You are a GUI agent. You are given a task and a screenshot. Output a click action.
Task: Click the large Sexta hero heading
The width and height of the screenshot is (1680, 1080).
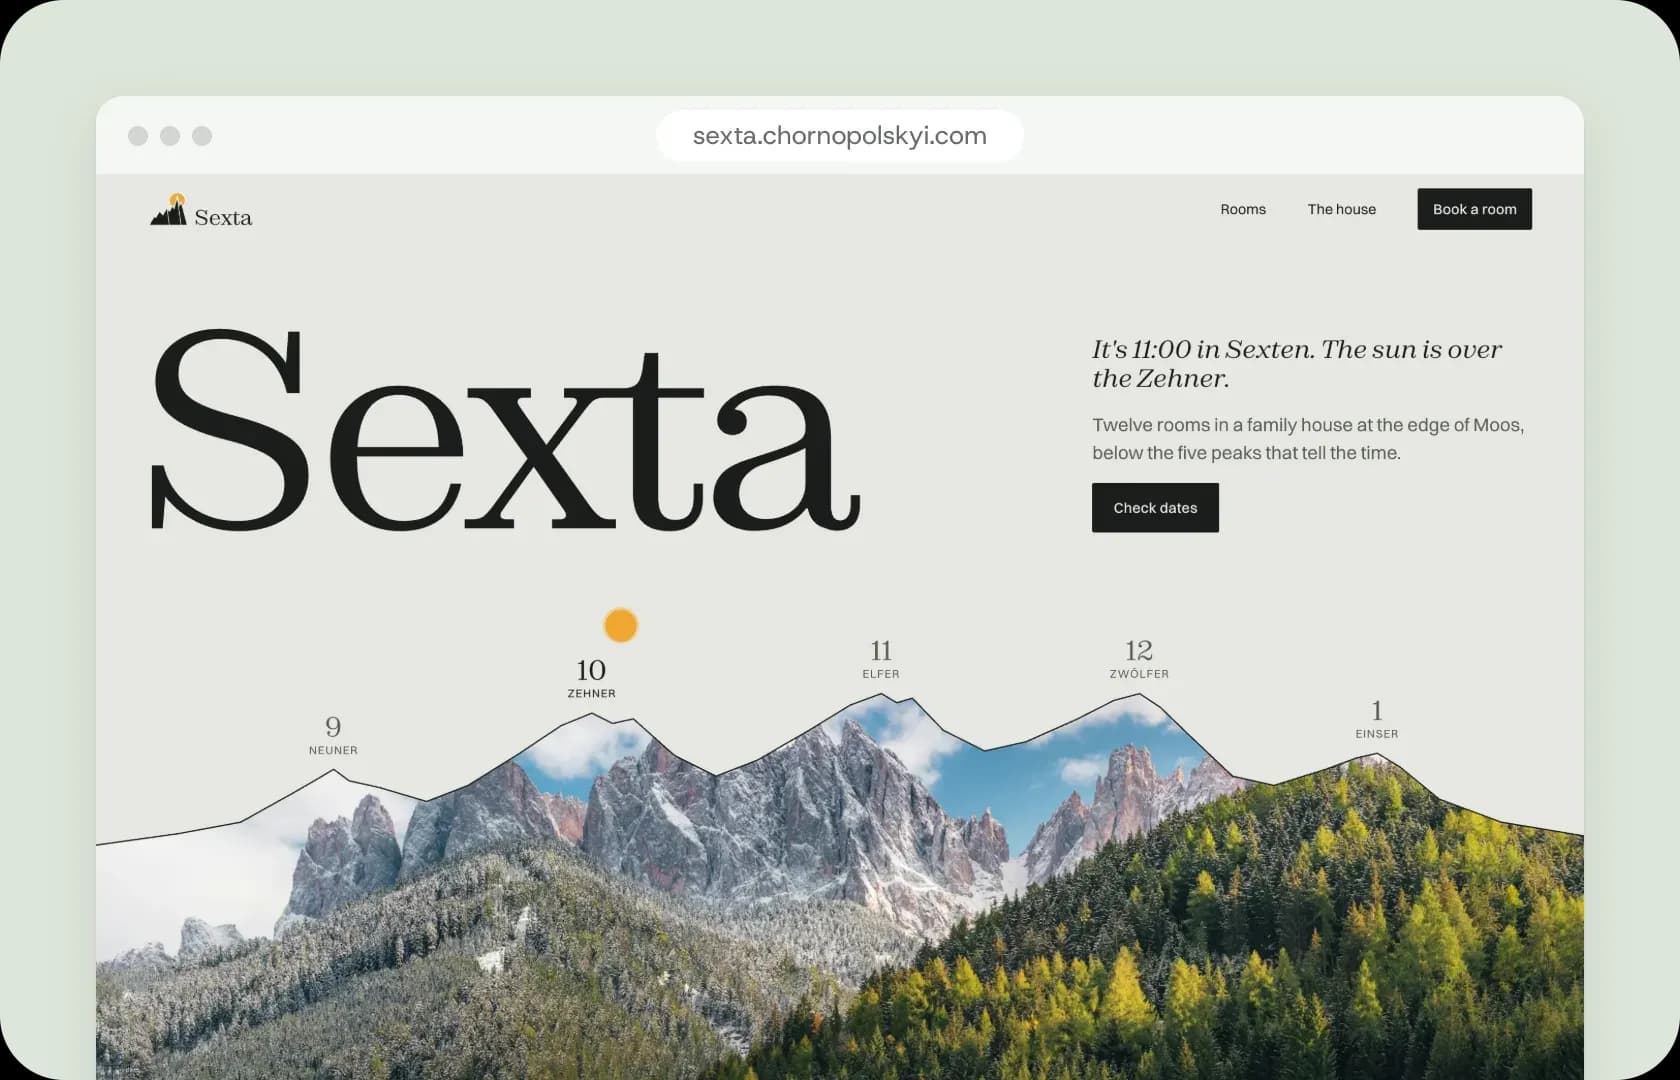(505, 432)
